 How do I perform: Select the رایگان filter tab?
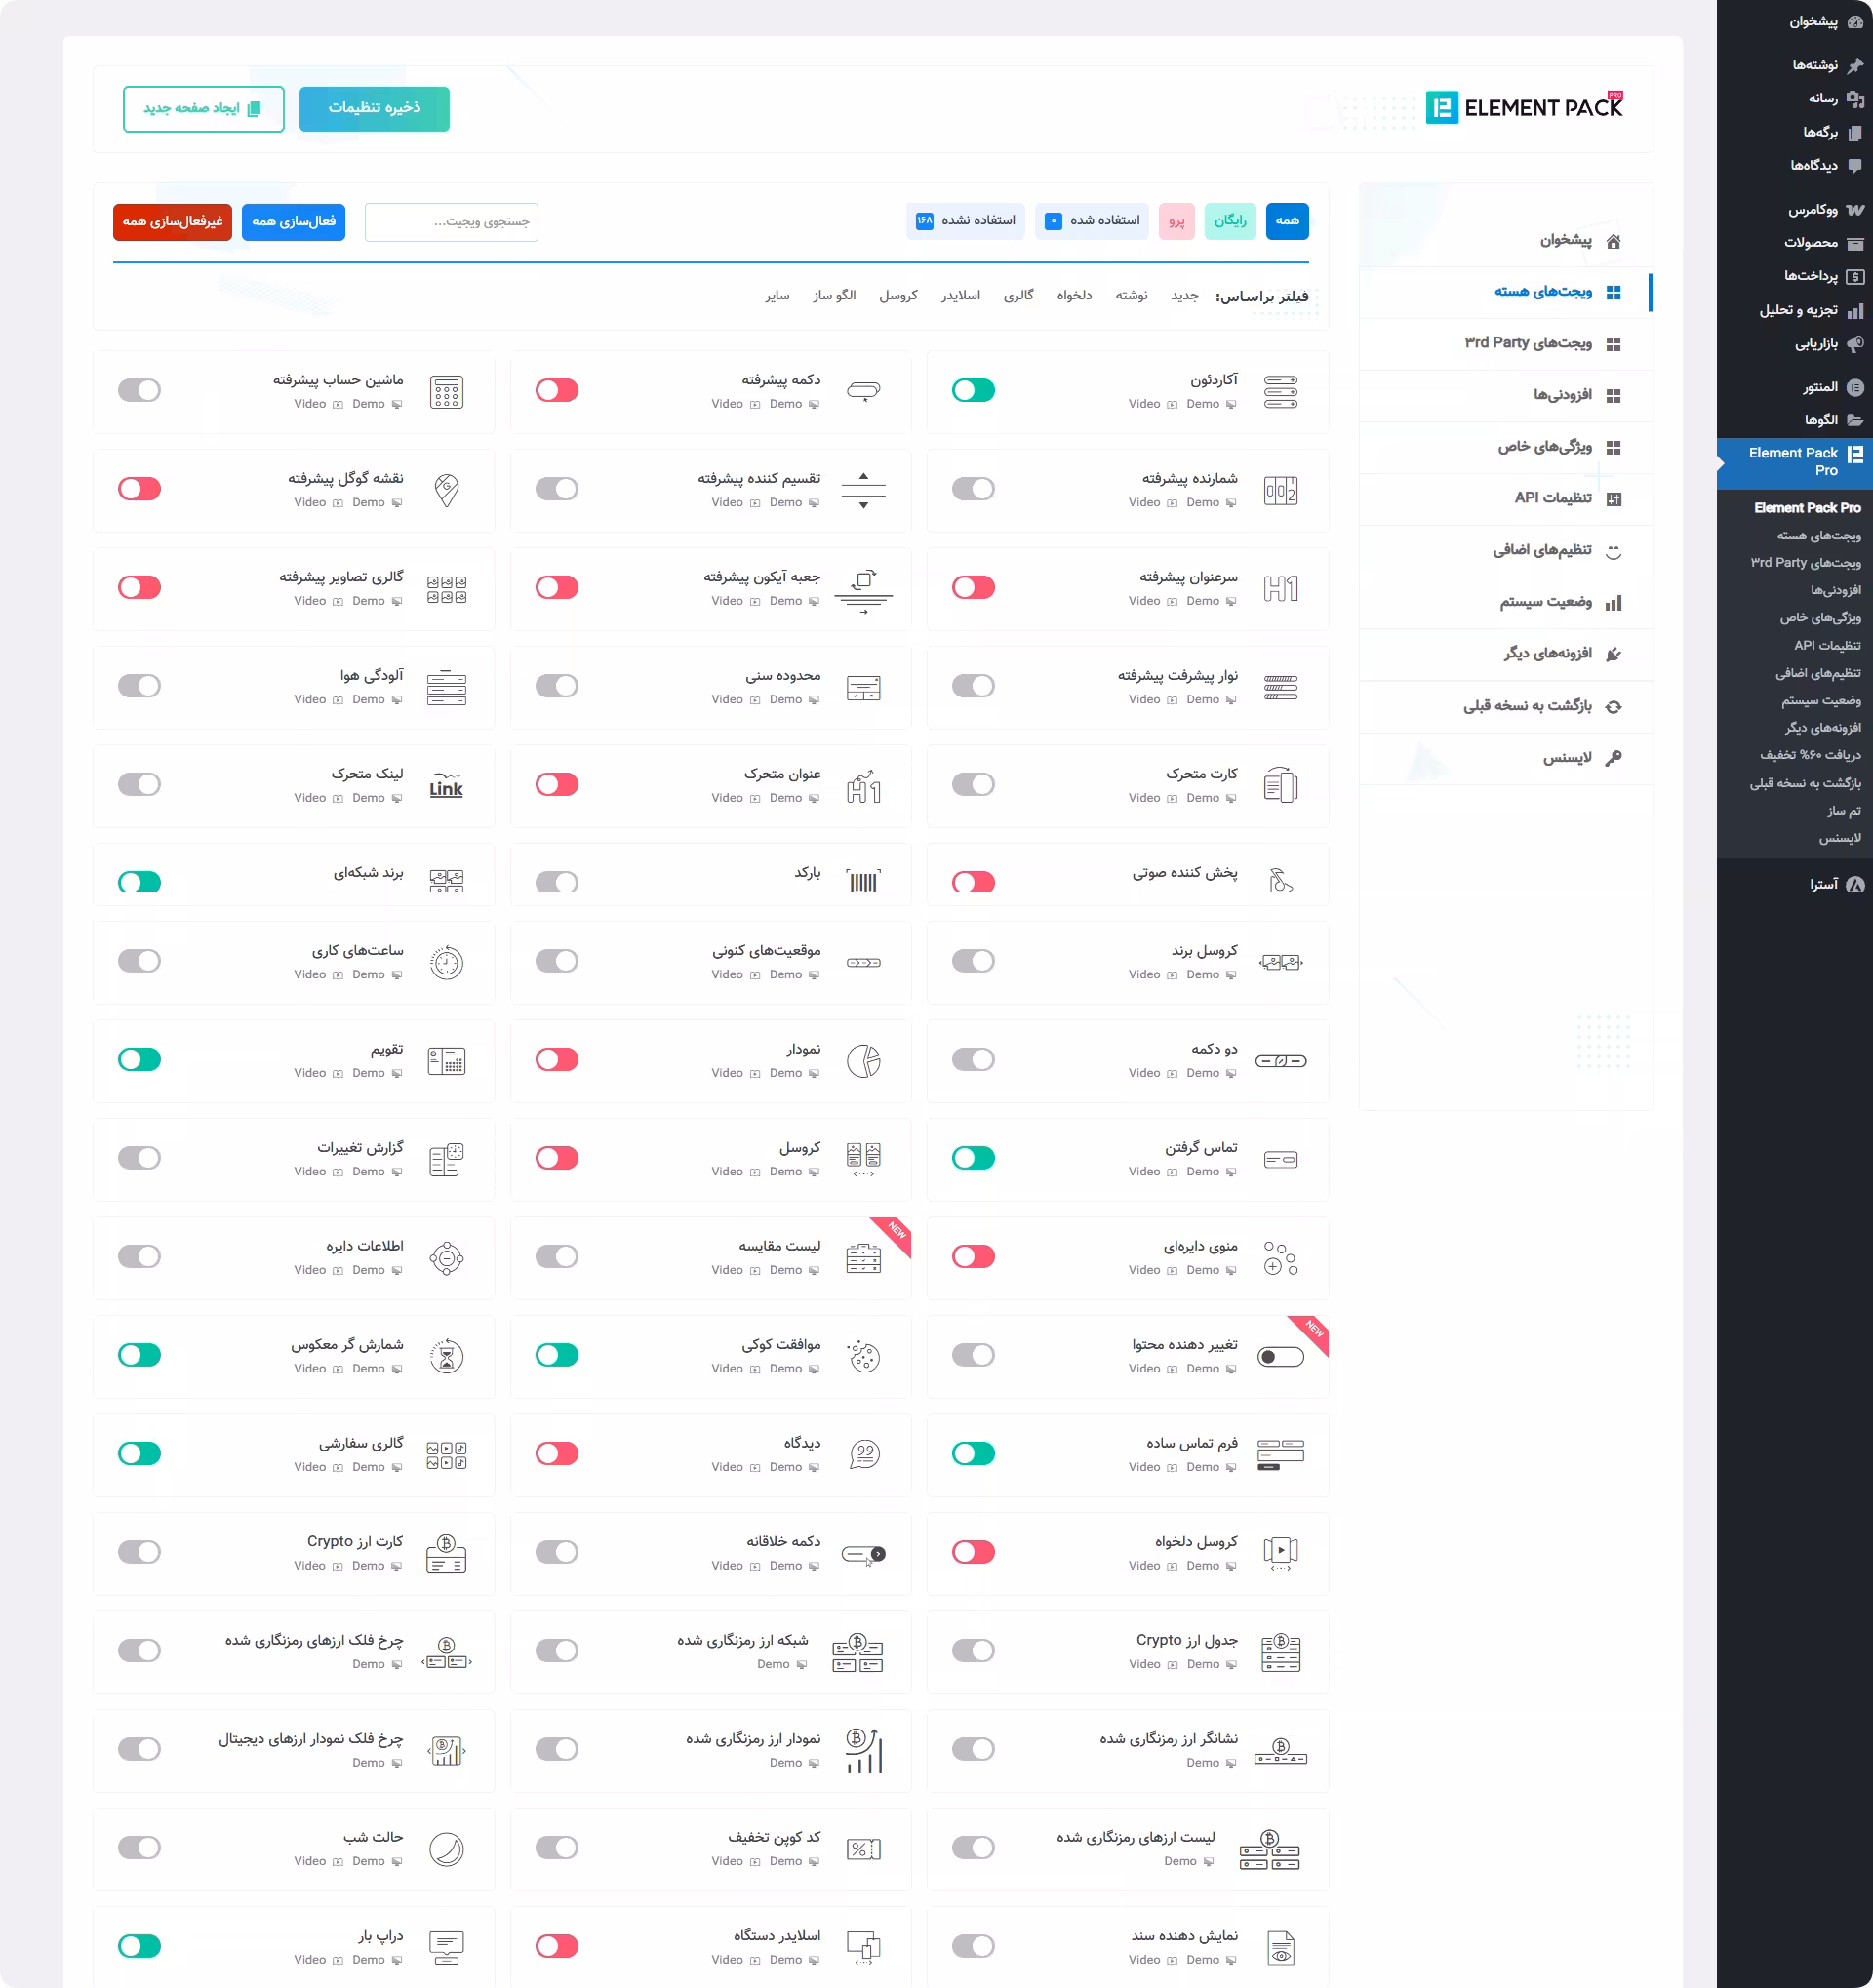1230,221
